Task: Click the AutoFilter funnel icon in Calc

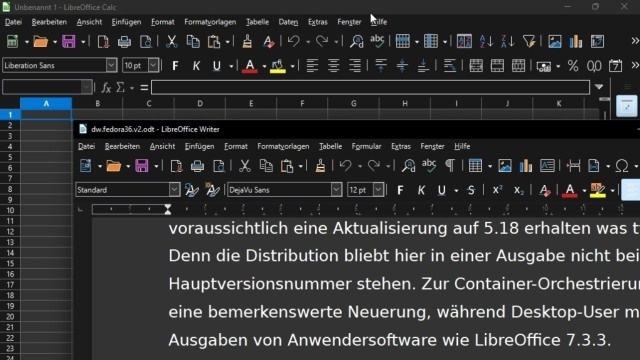Action: [x=529, y=41]
